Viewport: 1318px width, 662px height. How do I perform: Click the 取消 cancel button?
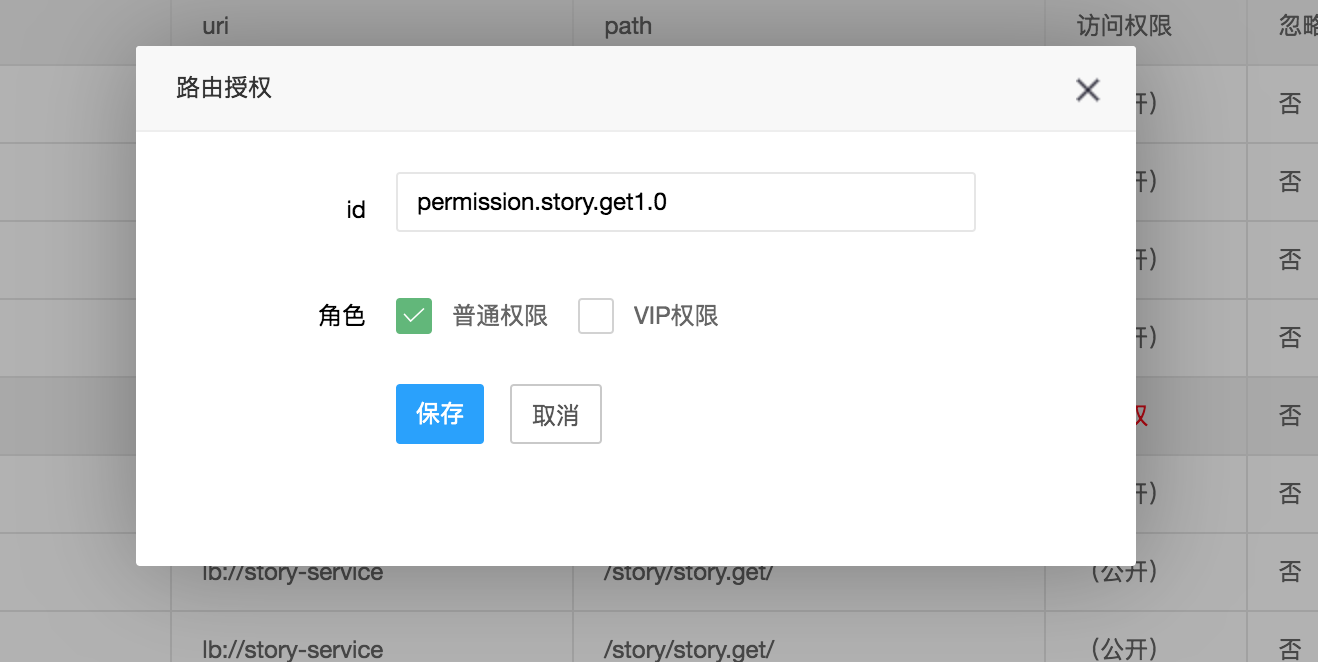pyautogui.click(x=555, y=413)
